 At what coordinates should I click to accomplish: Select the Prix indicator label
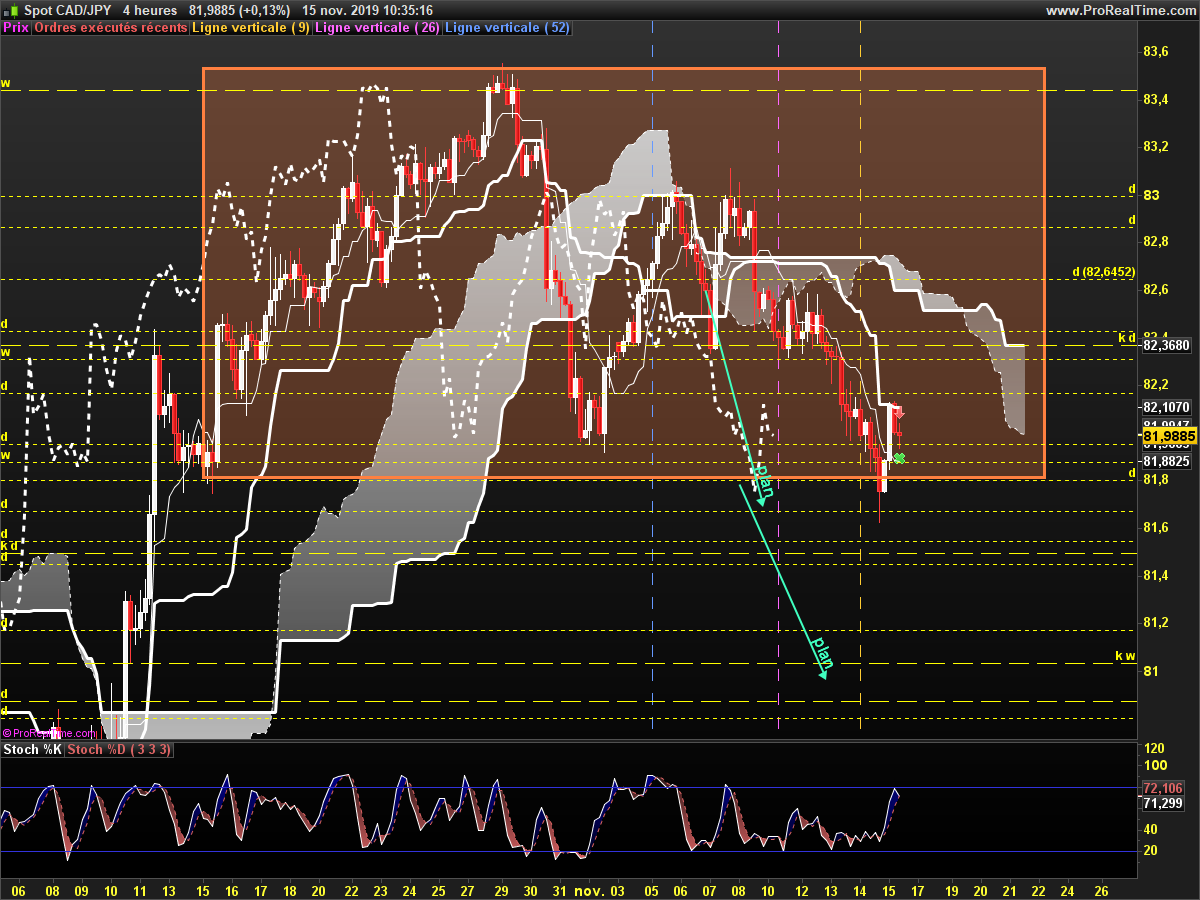click(x=16, y=28)
